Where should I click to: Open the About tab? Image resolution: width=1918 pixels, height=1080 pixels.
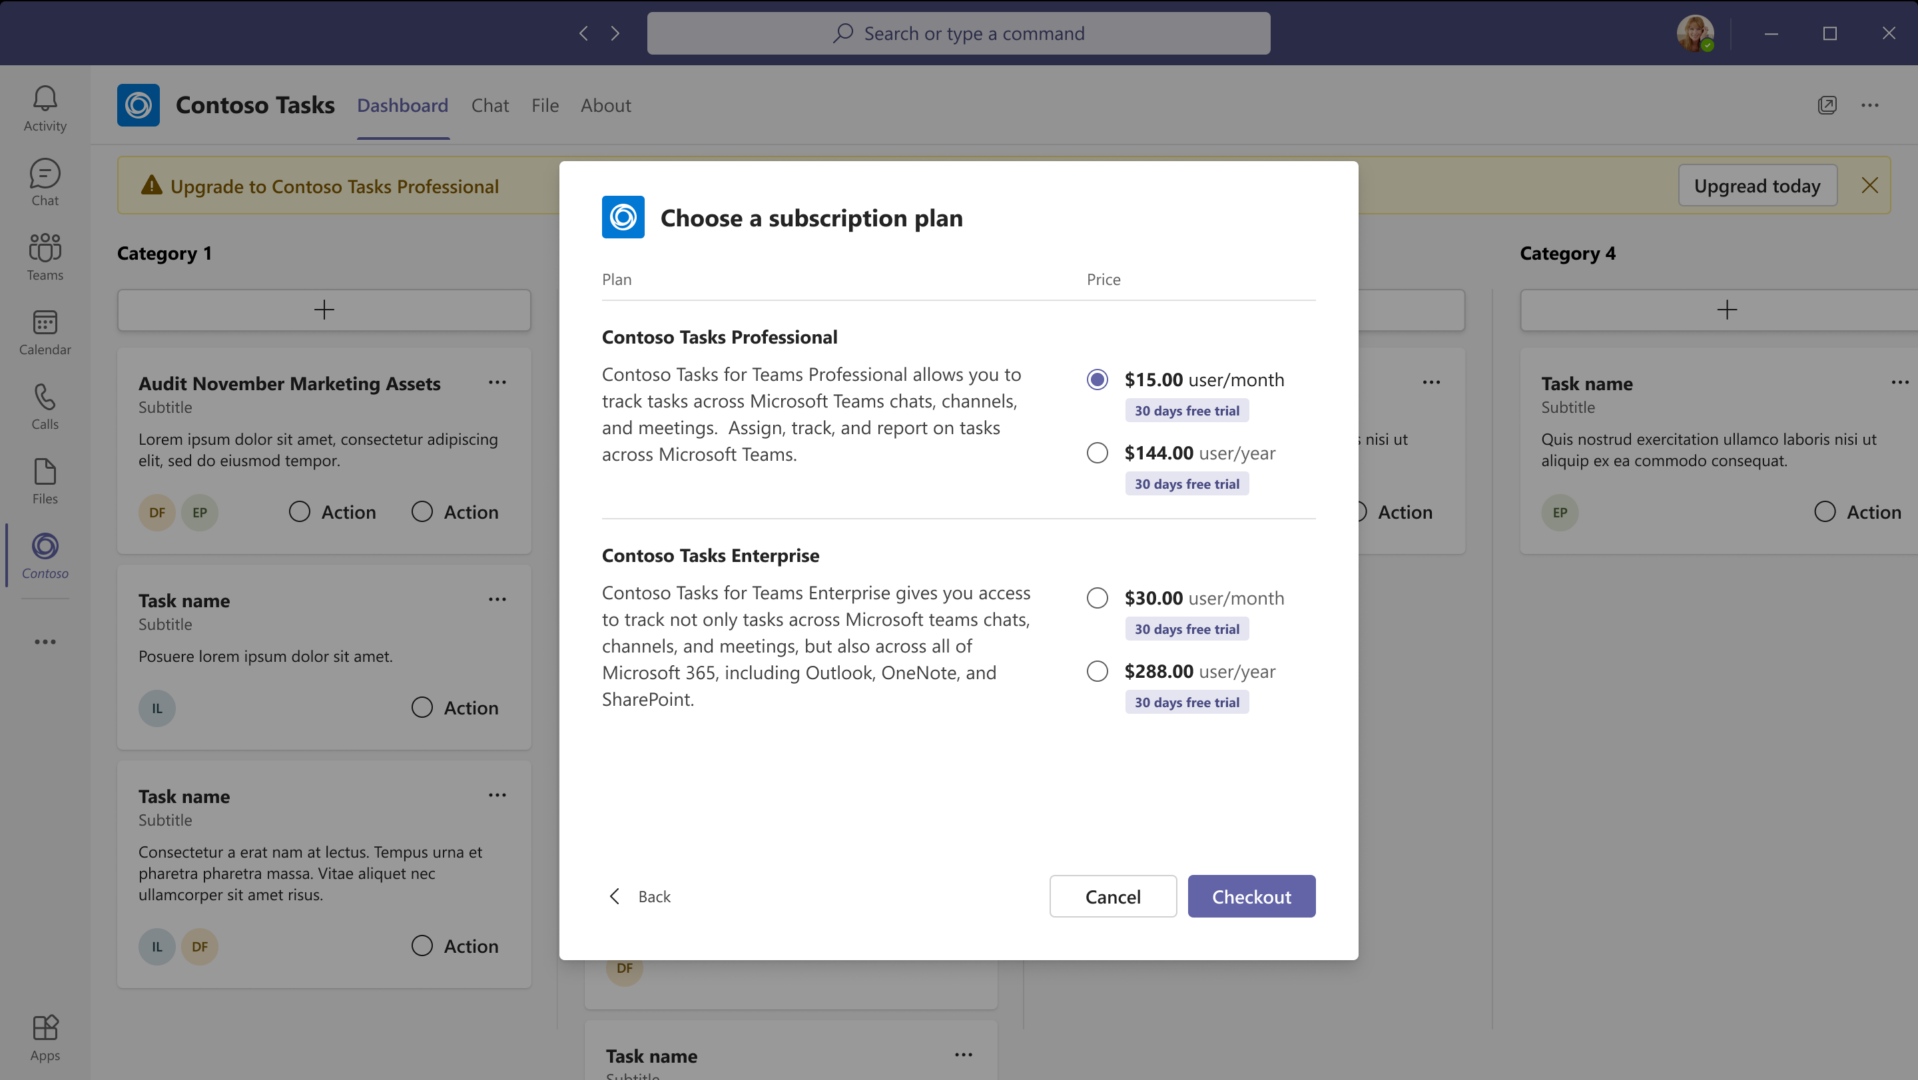click(x=605, y=105)
